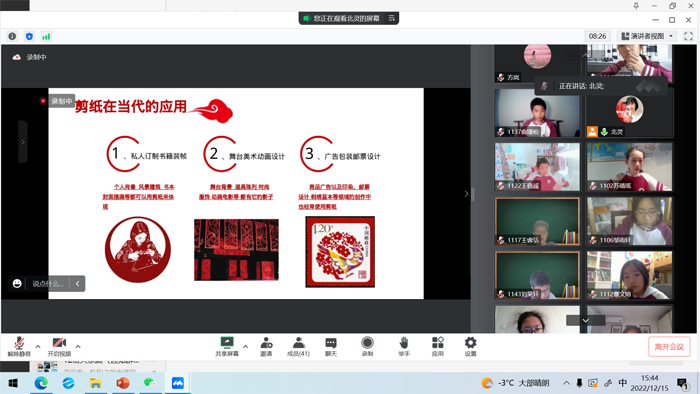
Task: Open the invite participants icon
Action: (x=266, y=346)
